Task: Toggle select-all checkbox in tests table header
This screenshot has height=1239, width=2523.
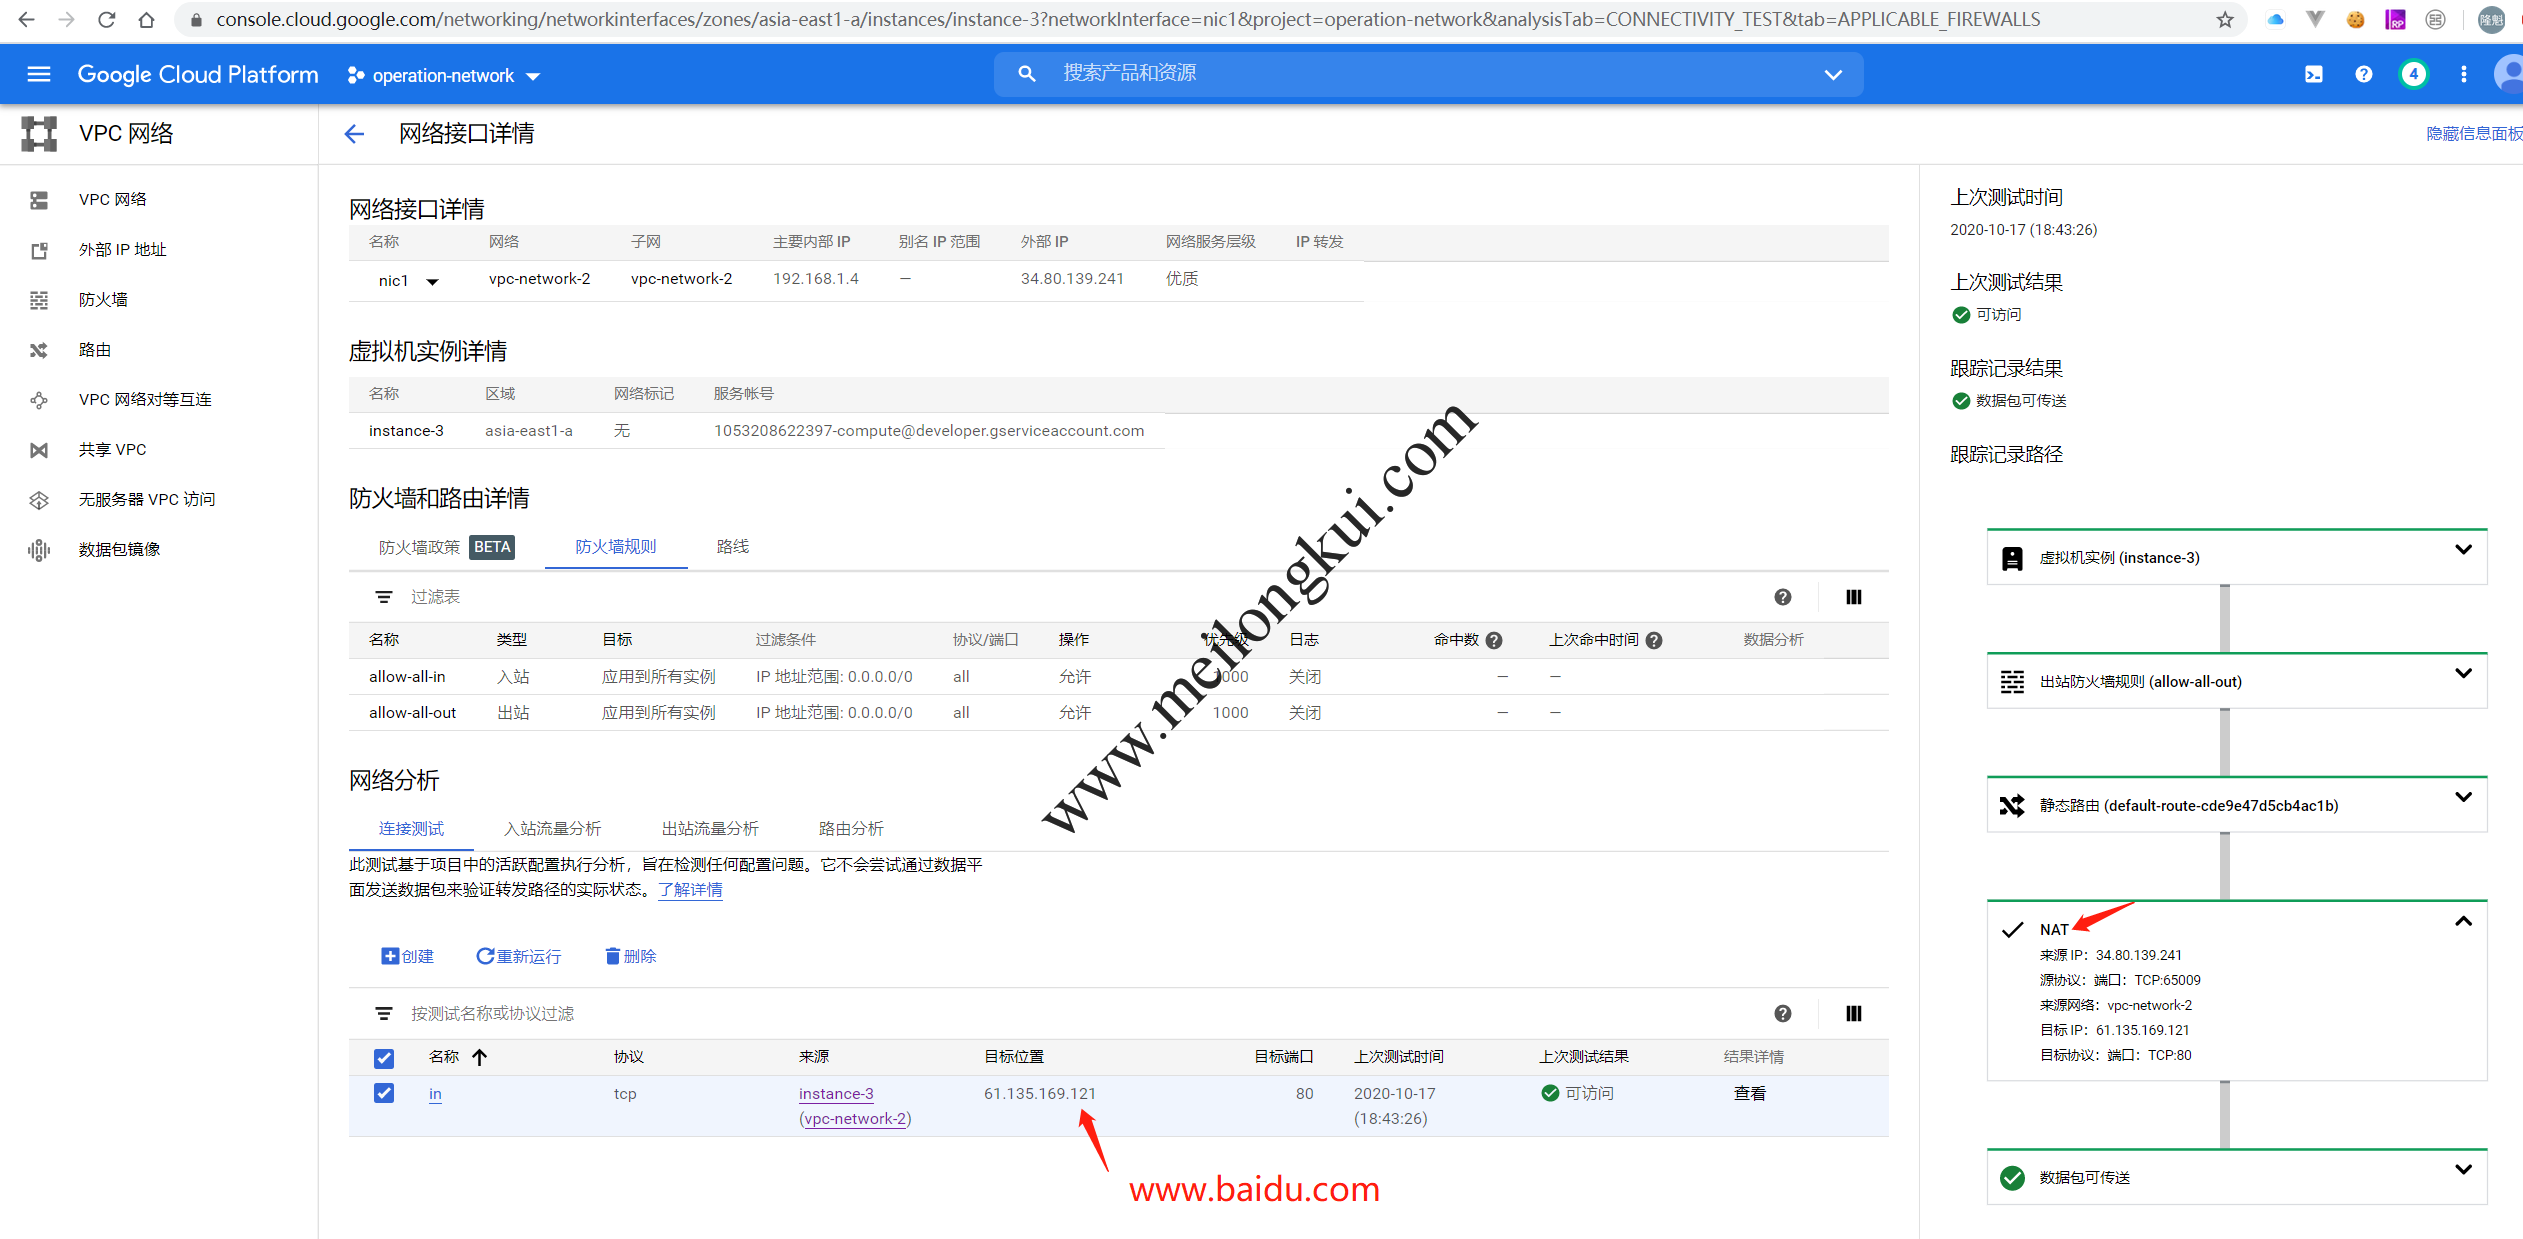Action: click(x=384, y=1058)
